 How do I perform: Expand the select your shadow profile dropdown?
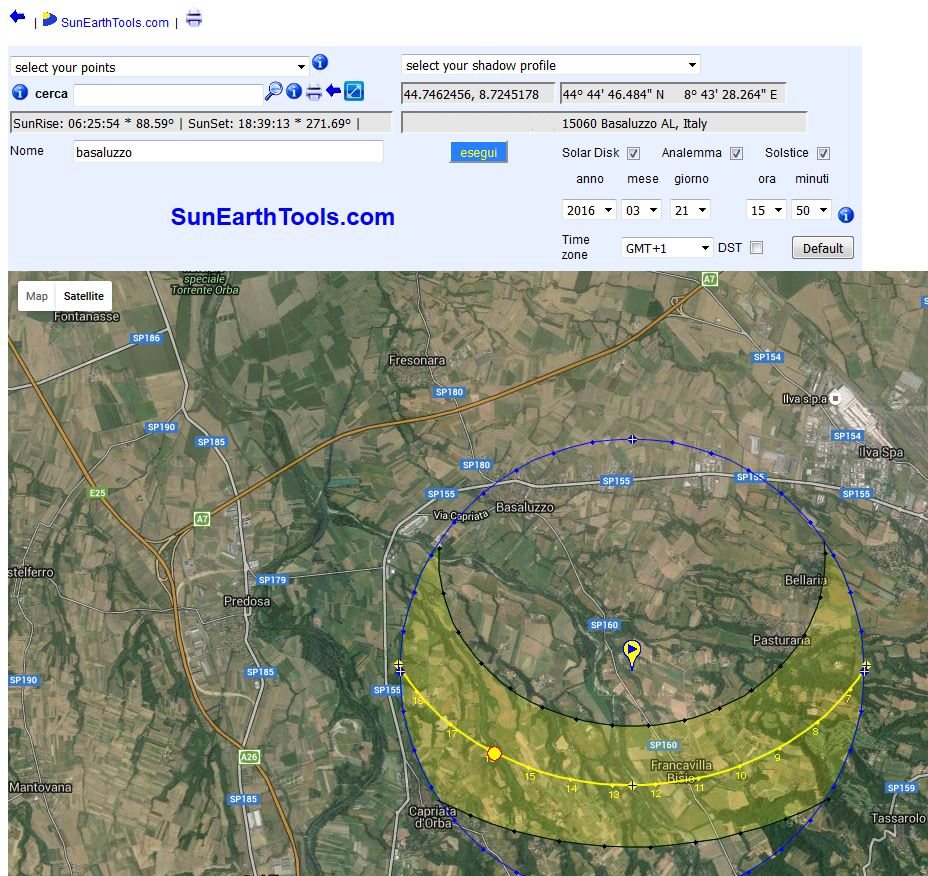point(551,65)
